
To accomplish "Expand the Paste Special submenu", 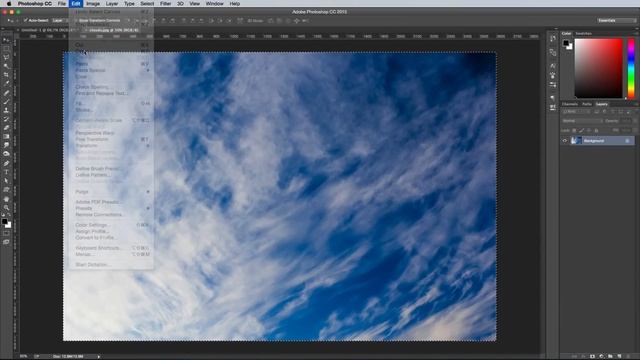I will 112,70.
